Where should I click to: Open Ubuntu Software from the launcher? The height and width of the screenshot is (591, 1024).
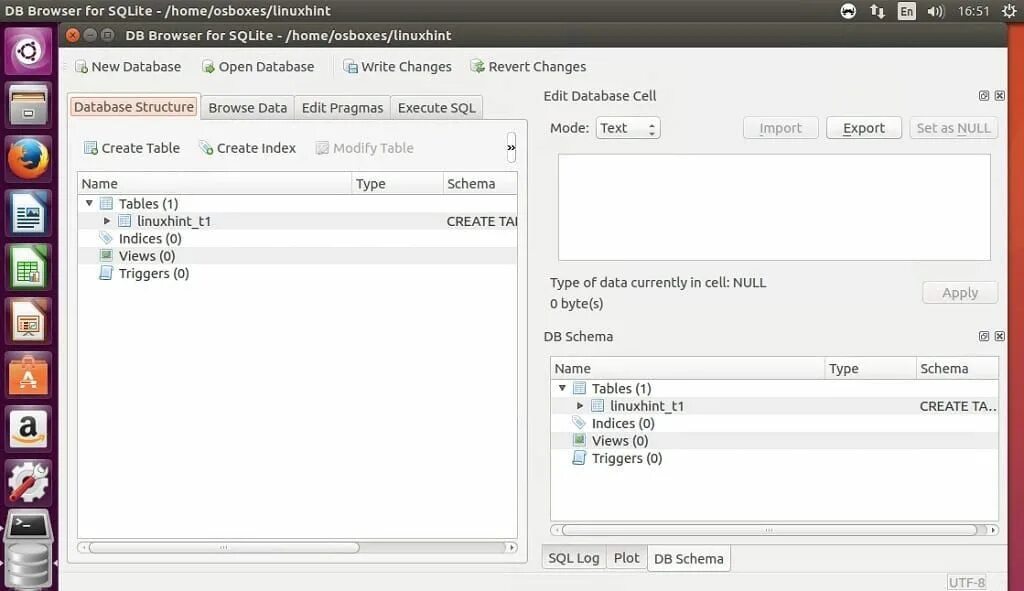28,375
